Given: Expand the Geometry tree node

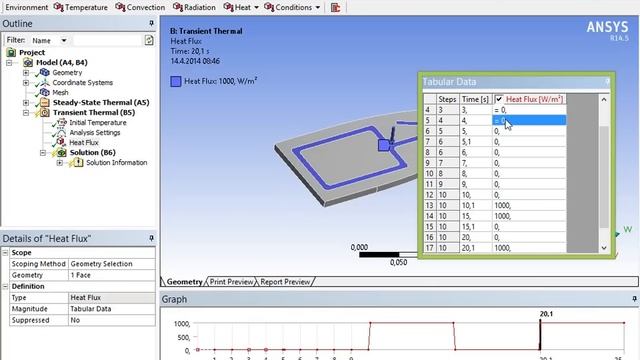Looking at the screenshot, I should point(26,73).
